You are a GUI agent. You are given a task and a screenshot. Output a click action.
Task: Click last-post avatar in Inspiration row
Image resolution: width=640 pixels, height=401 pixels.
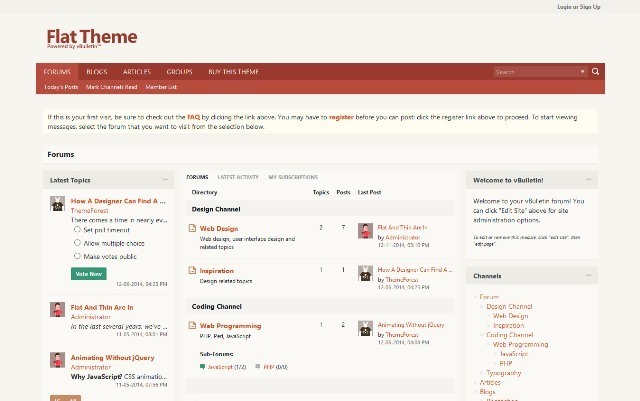pyautogui.click(x=365, y=273)
